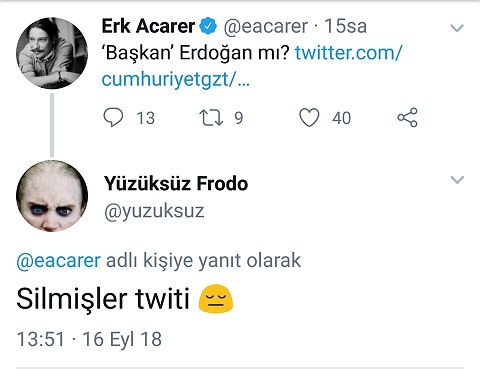Open Yüzüksüz Frodo's profile picture
The height and width of the screenshot is (371, 480).
[x=52, y=196]
